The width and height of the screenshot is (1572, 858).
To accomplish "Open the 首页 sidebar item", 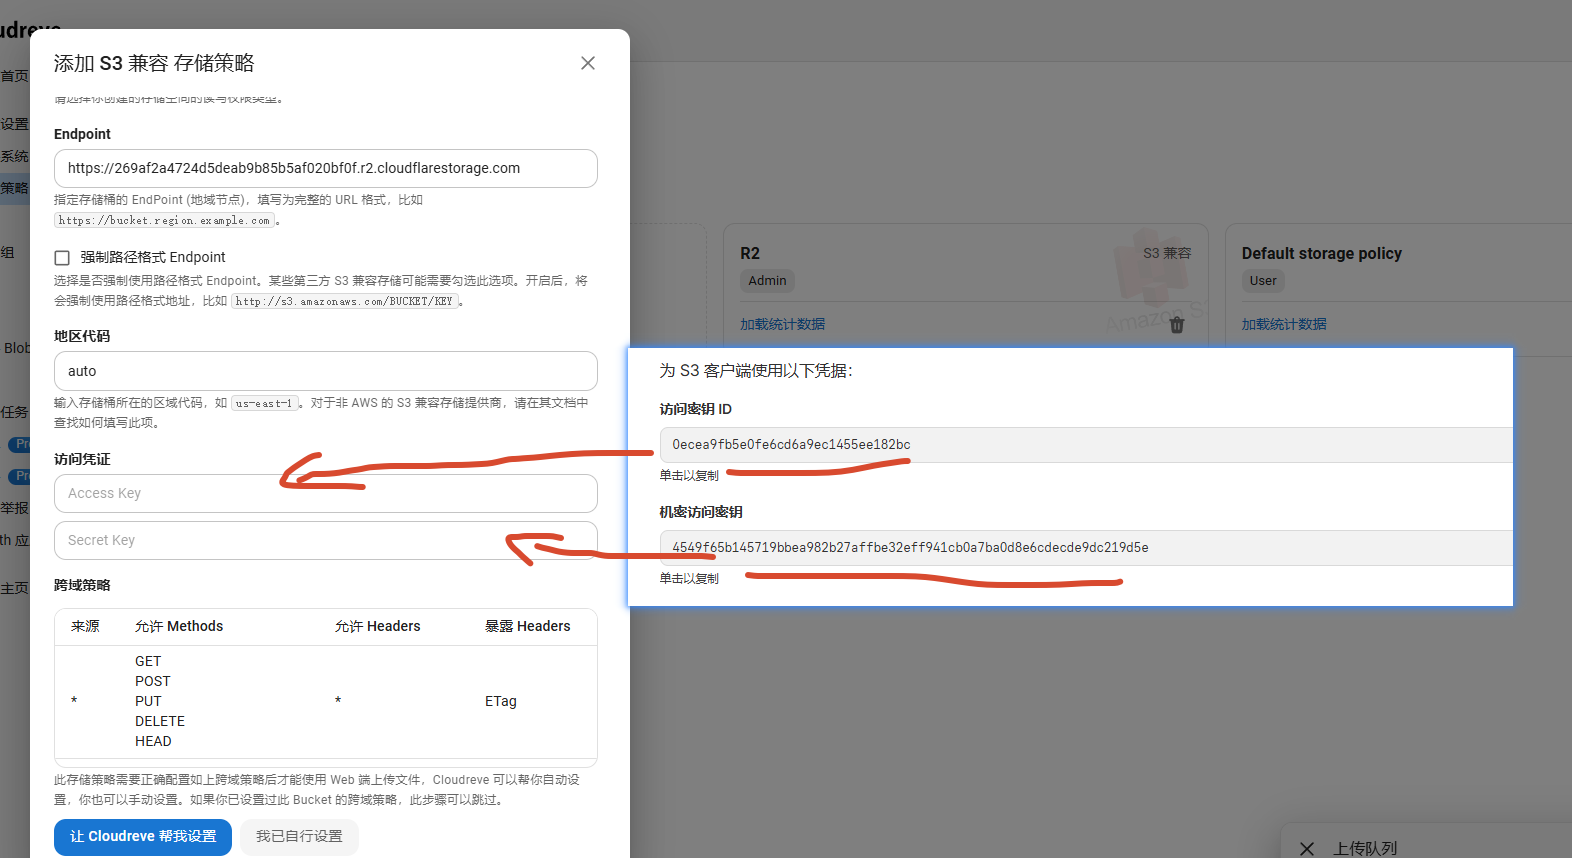I will pos(14,76).
